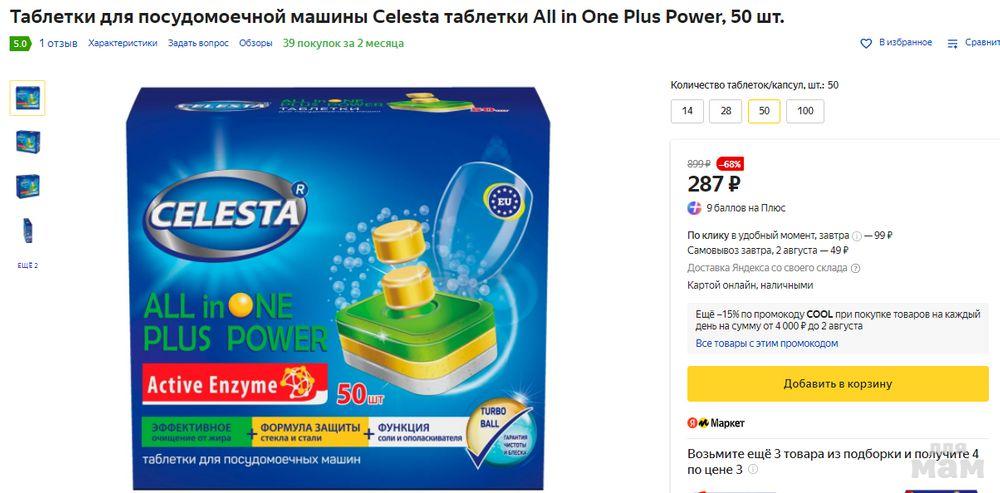Click the Yandex Market logo icon

coord(698,423)
